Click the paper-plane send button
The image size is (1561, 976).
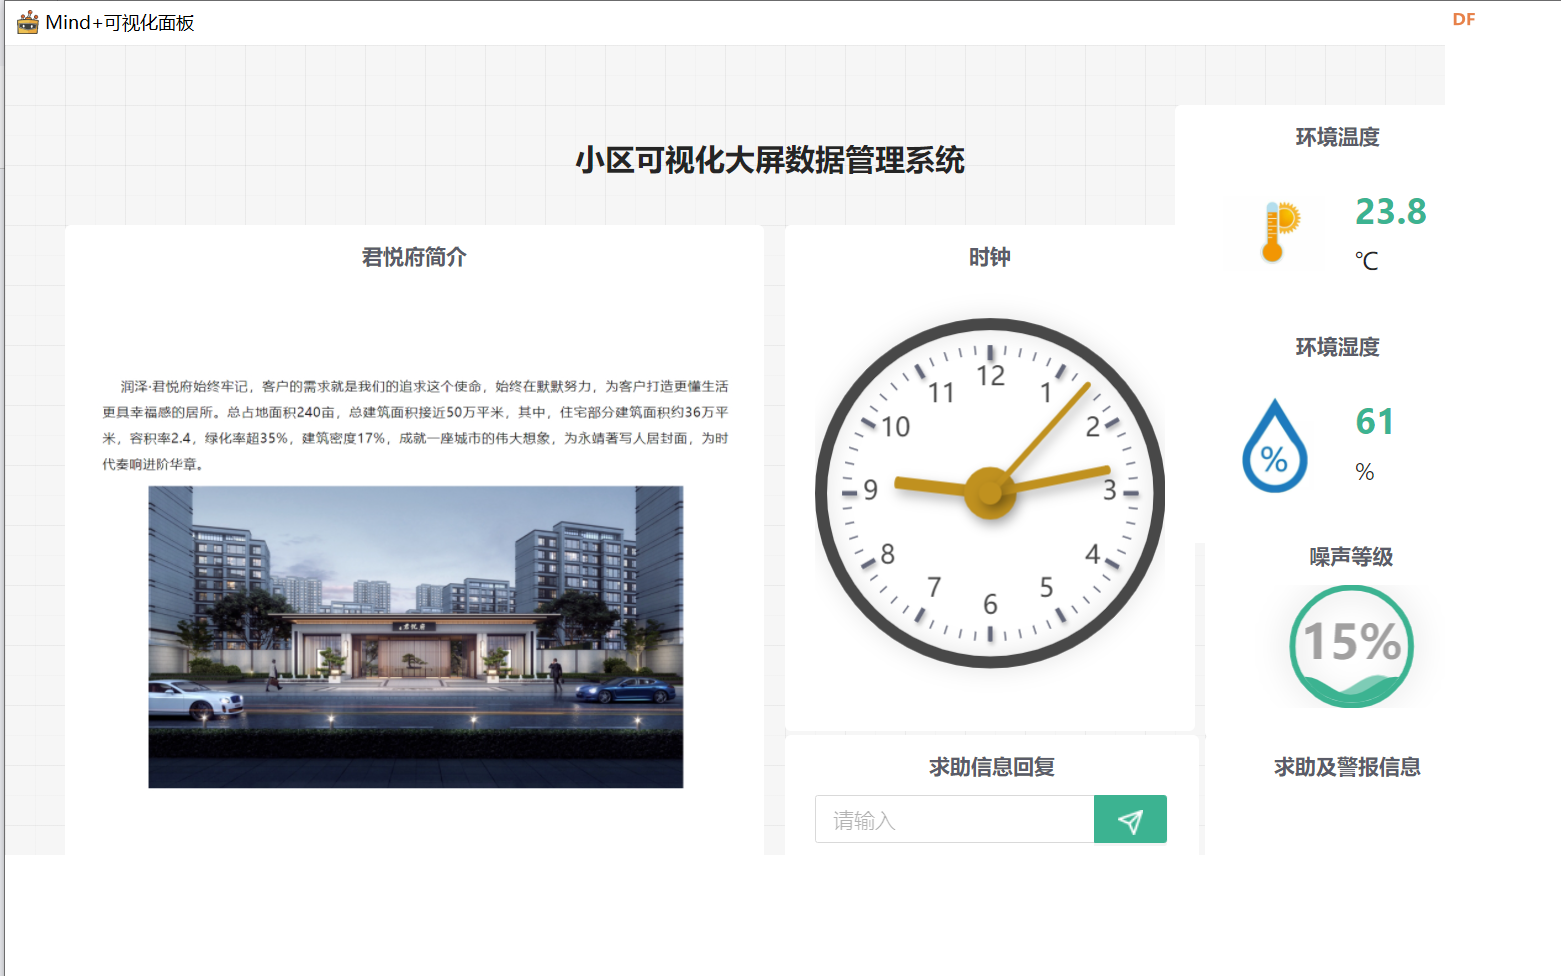tap(1130, 820)
